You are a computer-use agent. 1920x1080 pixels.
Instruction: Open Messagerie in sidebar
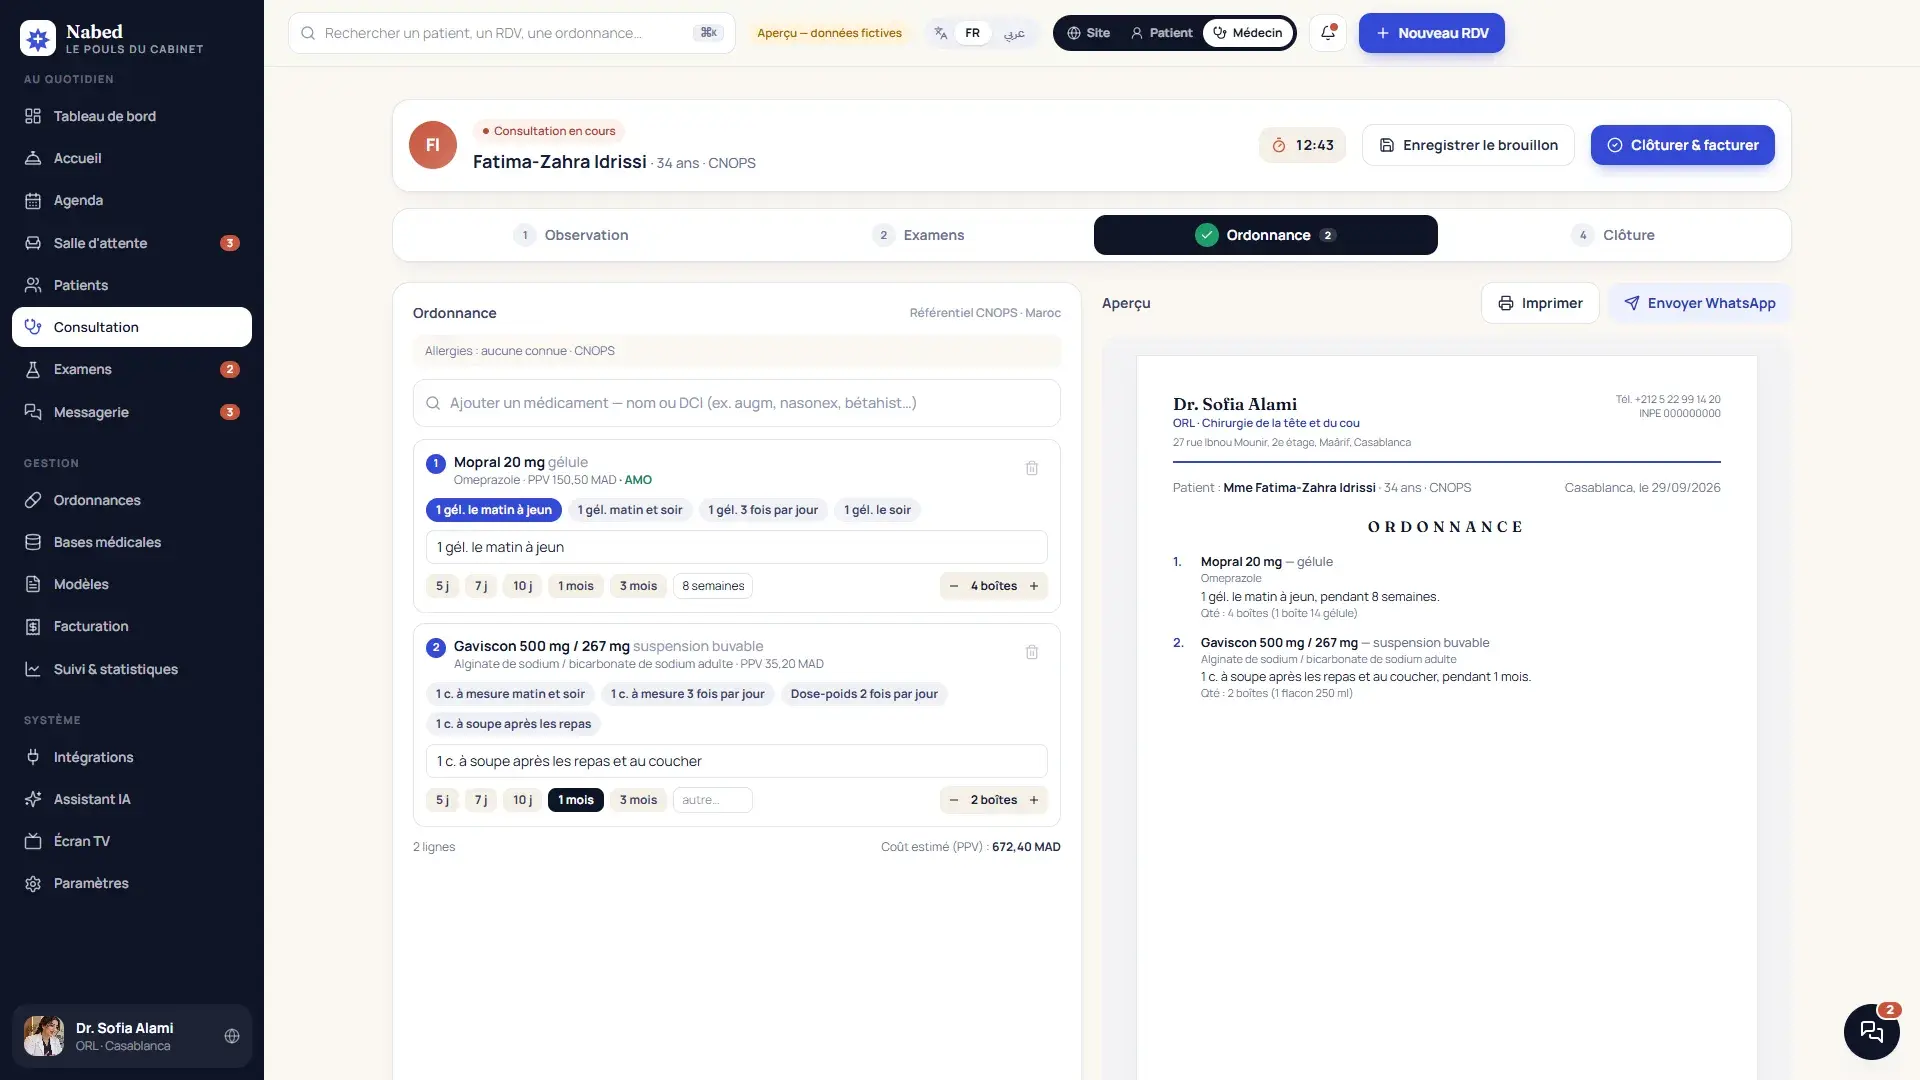(132, 412)
